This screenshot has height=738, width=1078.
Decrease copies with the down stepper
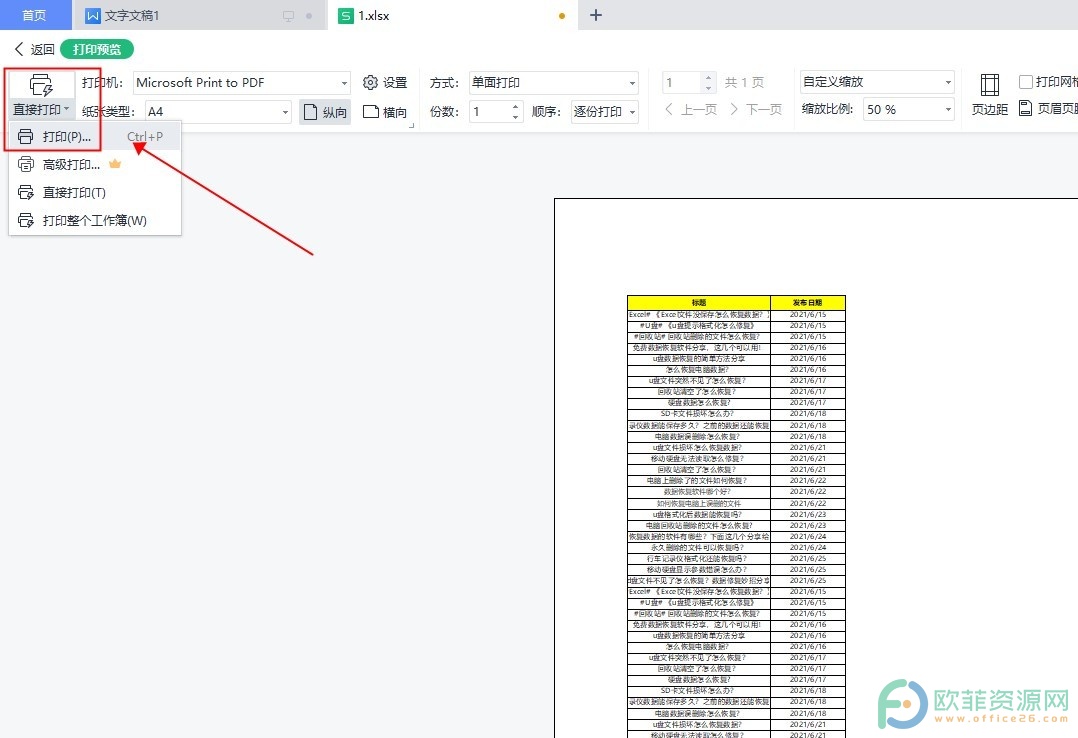[516, 117]
